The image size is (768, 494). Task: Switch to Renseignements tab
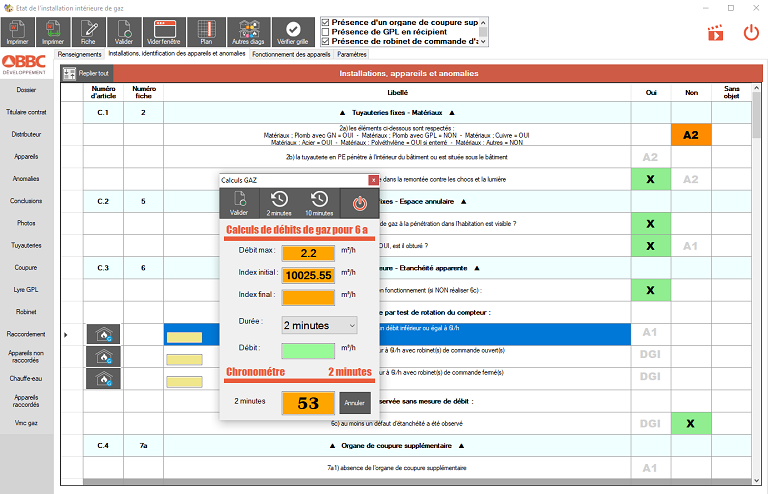coord(79,54)
